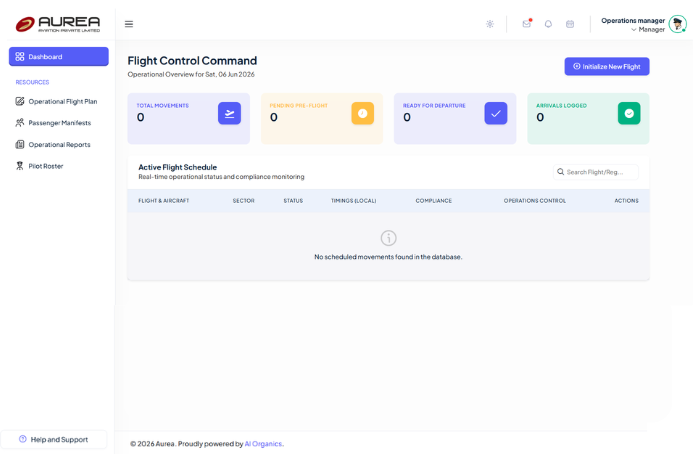Open the mail inbox icon

pyautogui.click(x=527, y=24)
